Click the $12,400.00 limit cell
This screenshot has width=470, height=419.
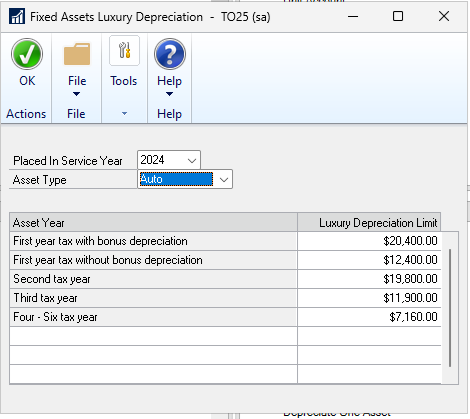(369, 260)
